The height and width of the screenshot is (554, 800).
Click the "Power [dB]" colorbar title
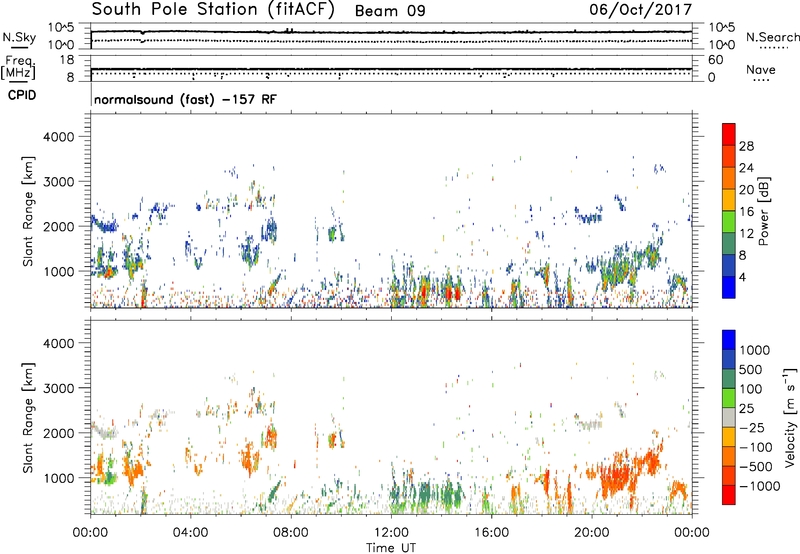coord(764,211)
